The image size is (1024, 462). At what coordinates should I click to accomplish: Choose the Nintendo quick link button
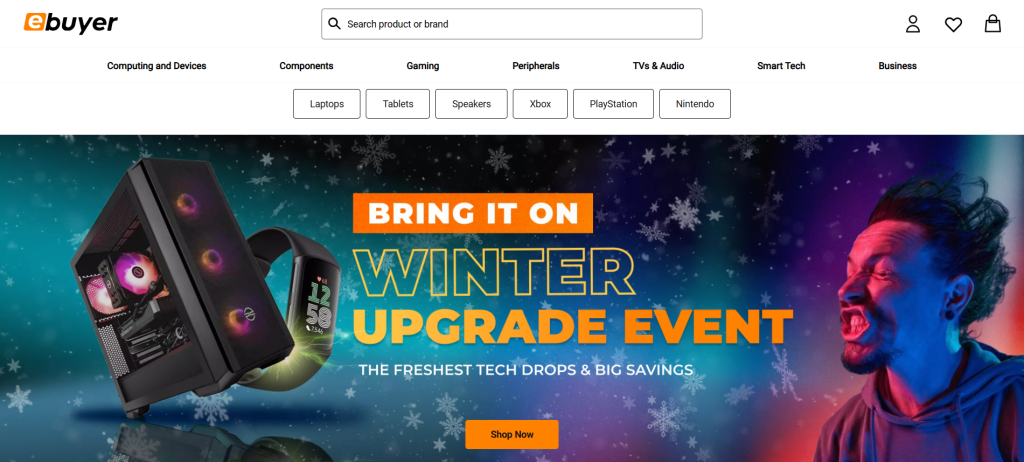pyautogui.click(x=695, y=104)
